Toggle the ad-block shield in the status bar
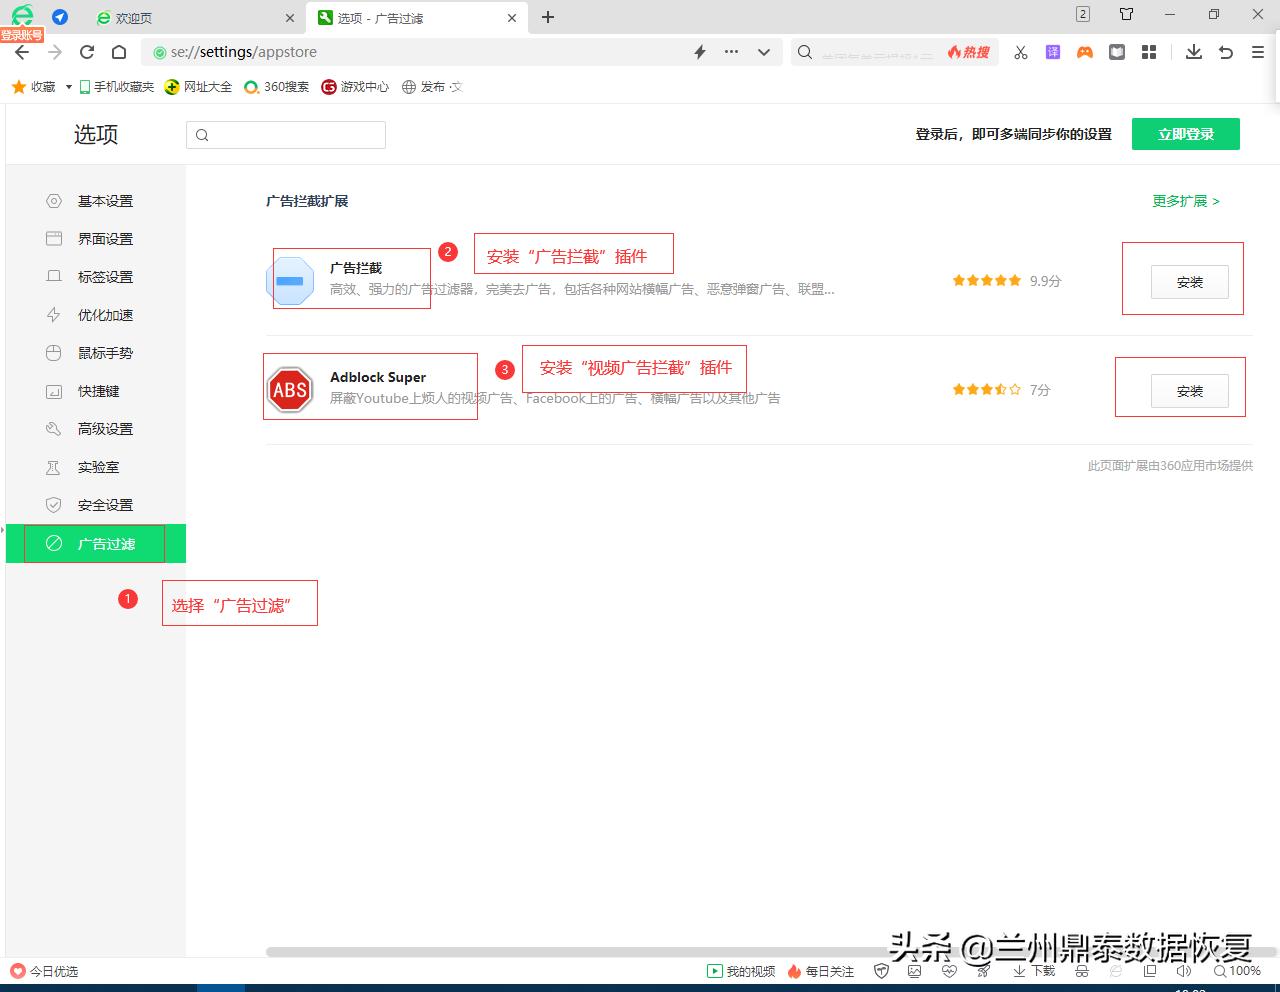The width and height of the screenshot is (1280, 992). click(881, 971)
